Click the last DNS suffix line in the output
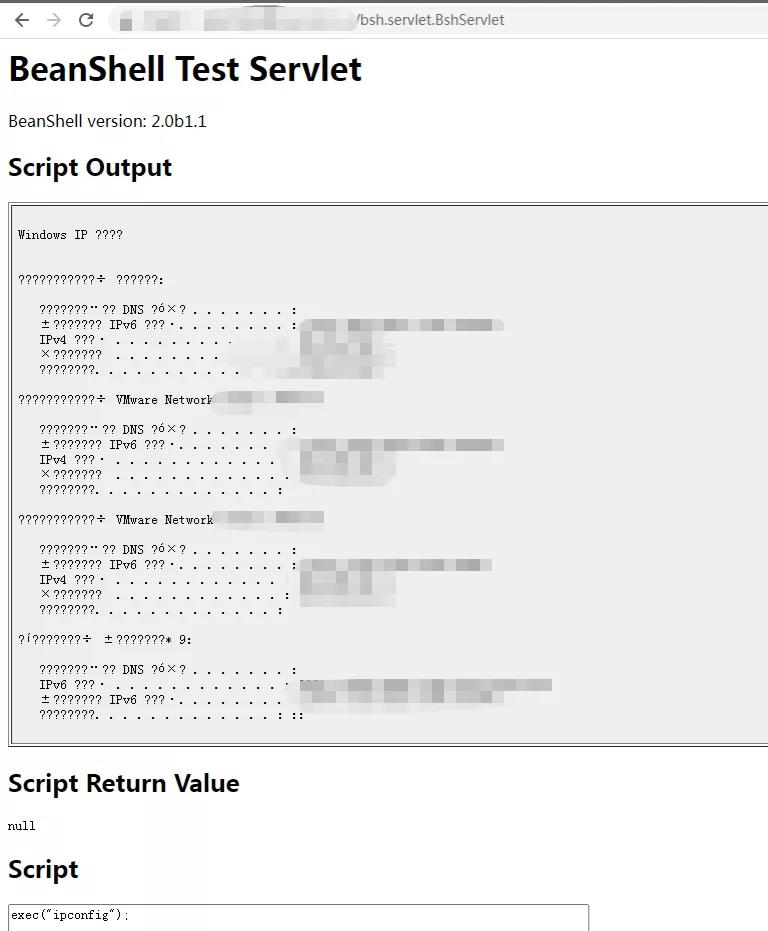This screenshot has width=768, height=931. click(x=167, y=670)
